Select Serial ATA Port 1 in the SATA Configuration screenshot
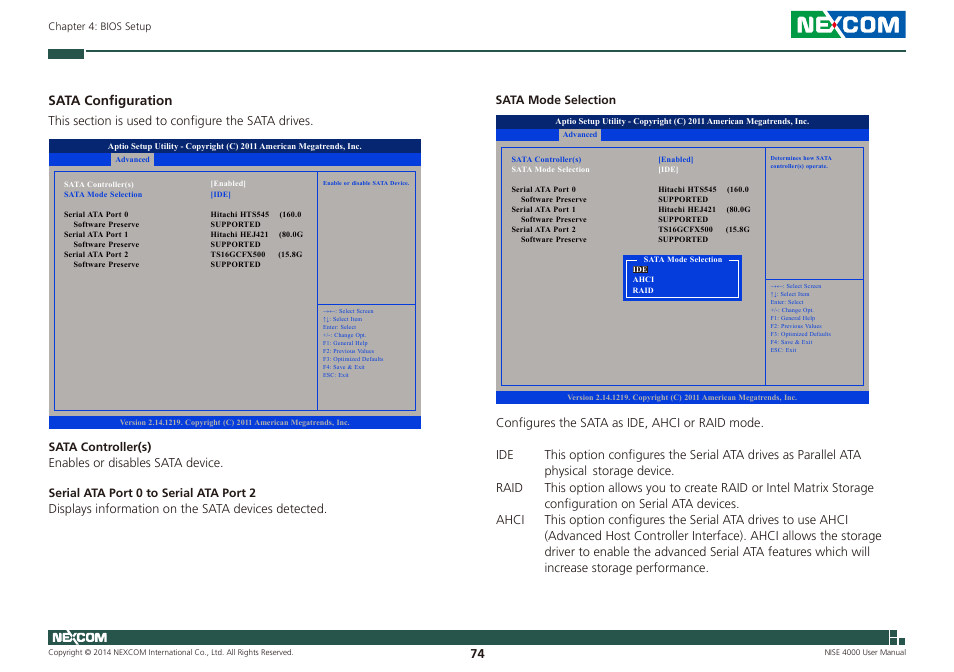This screenshot has height=672, width=954. click(96, 235)
